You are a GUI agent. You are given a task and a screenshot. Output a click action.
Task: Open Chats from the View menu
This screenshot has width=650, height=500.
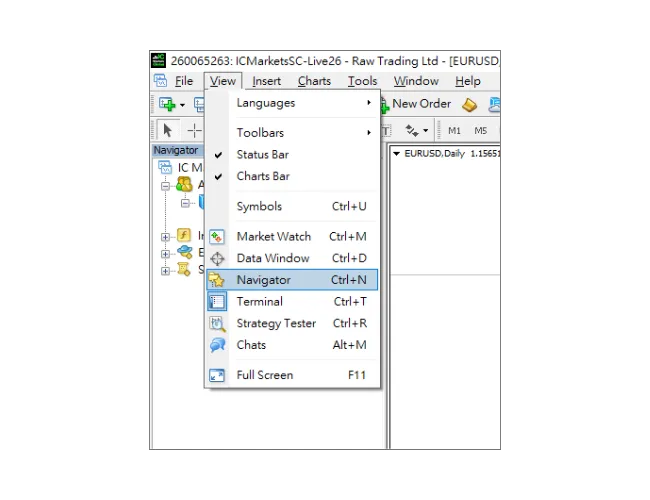251,345
